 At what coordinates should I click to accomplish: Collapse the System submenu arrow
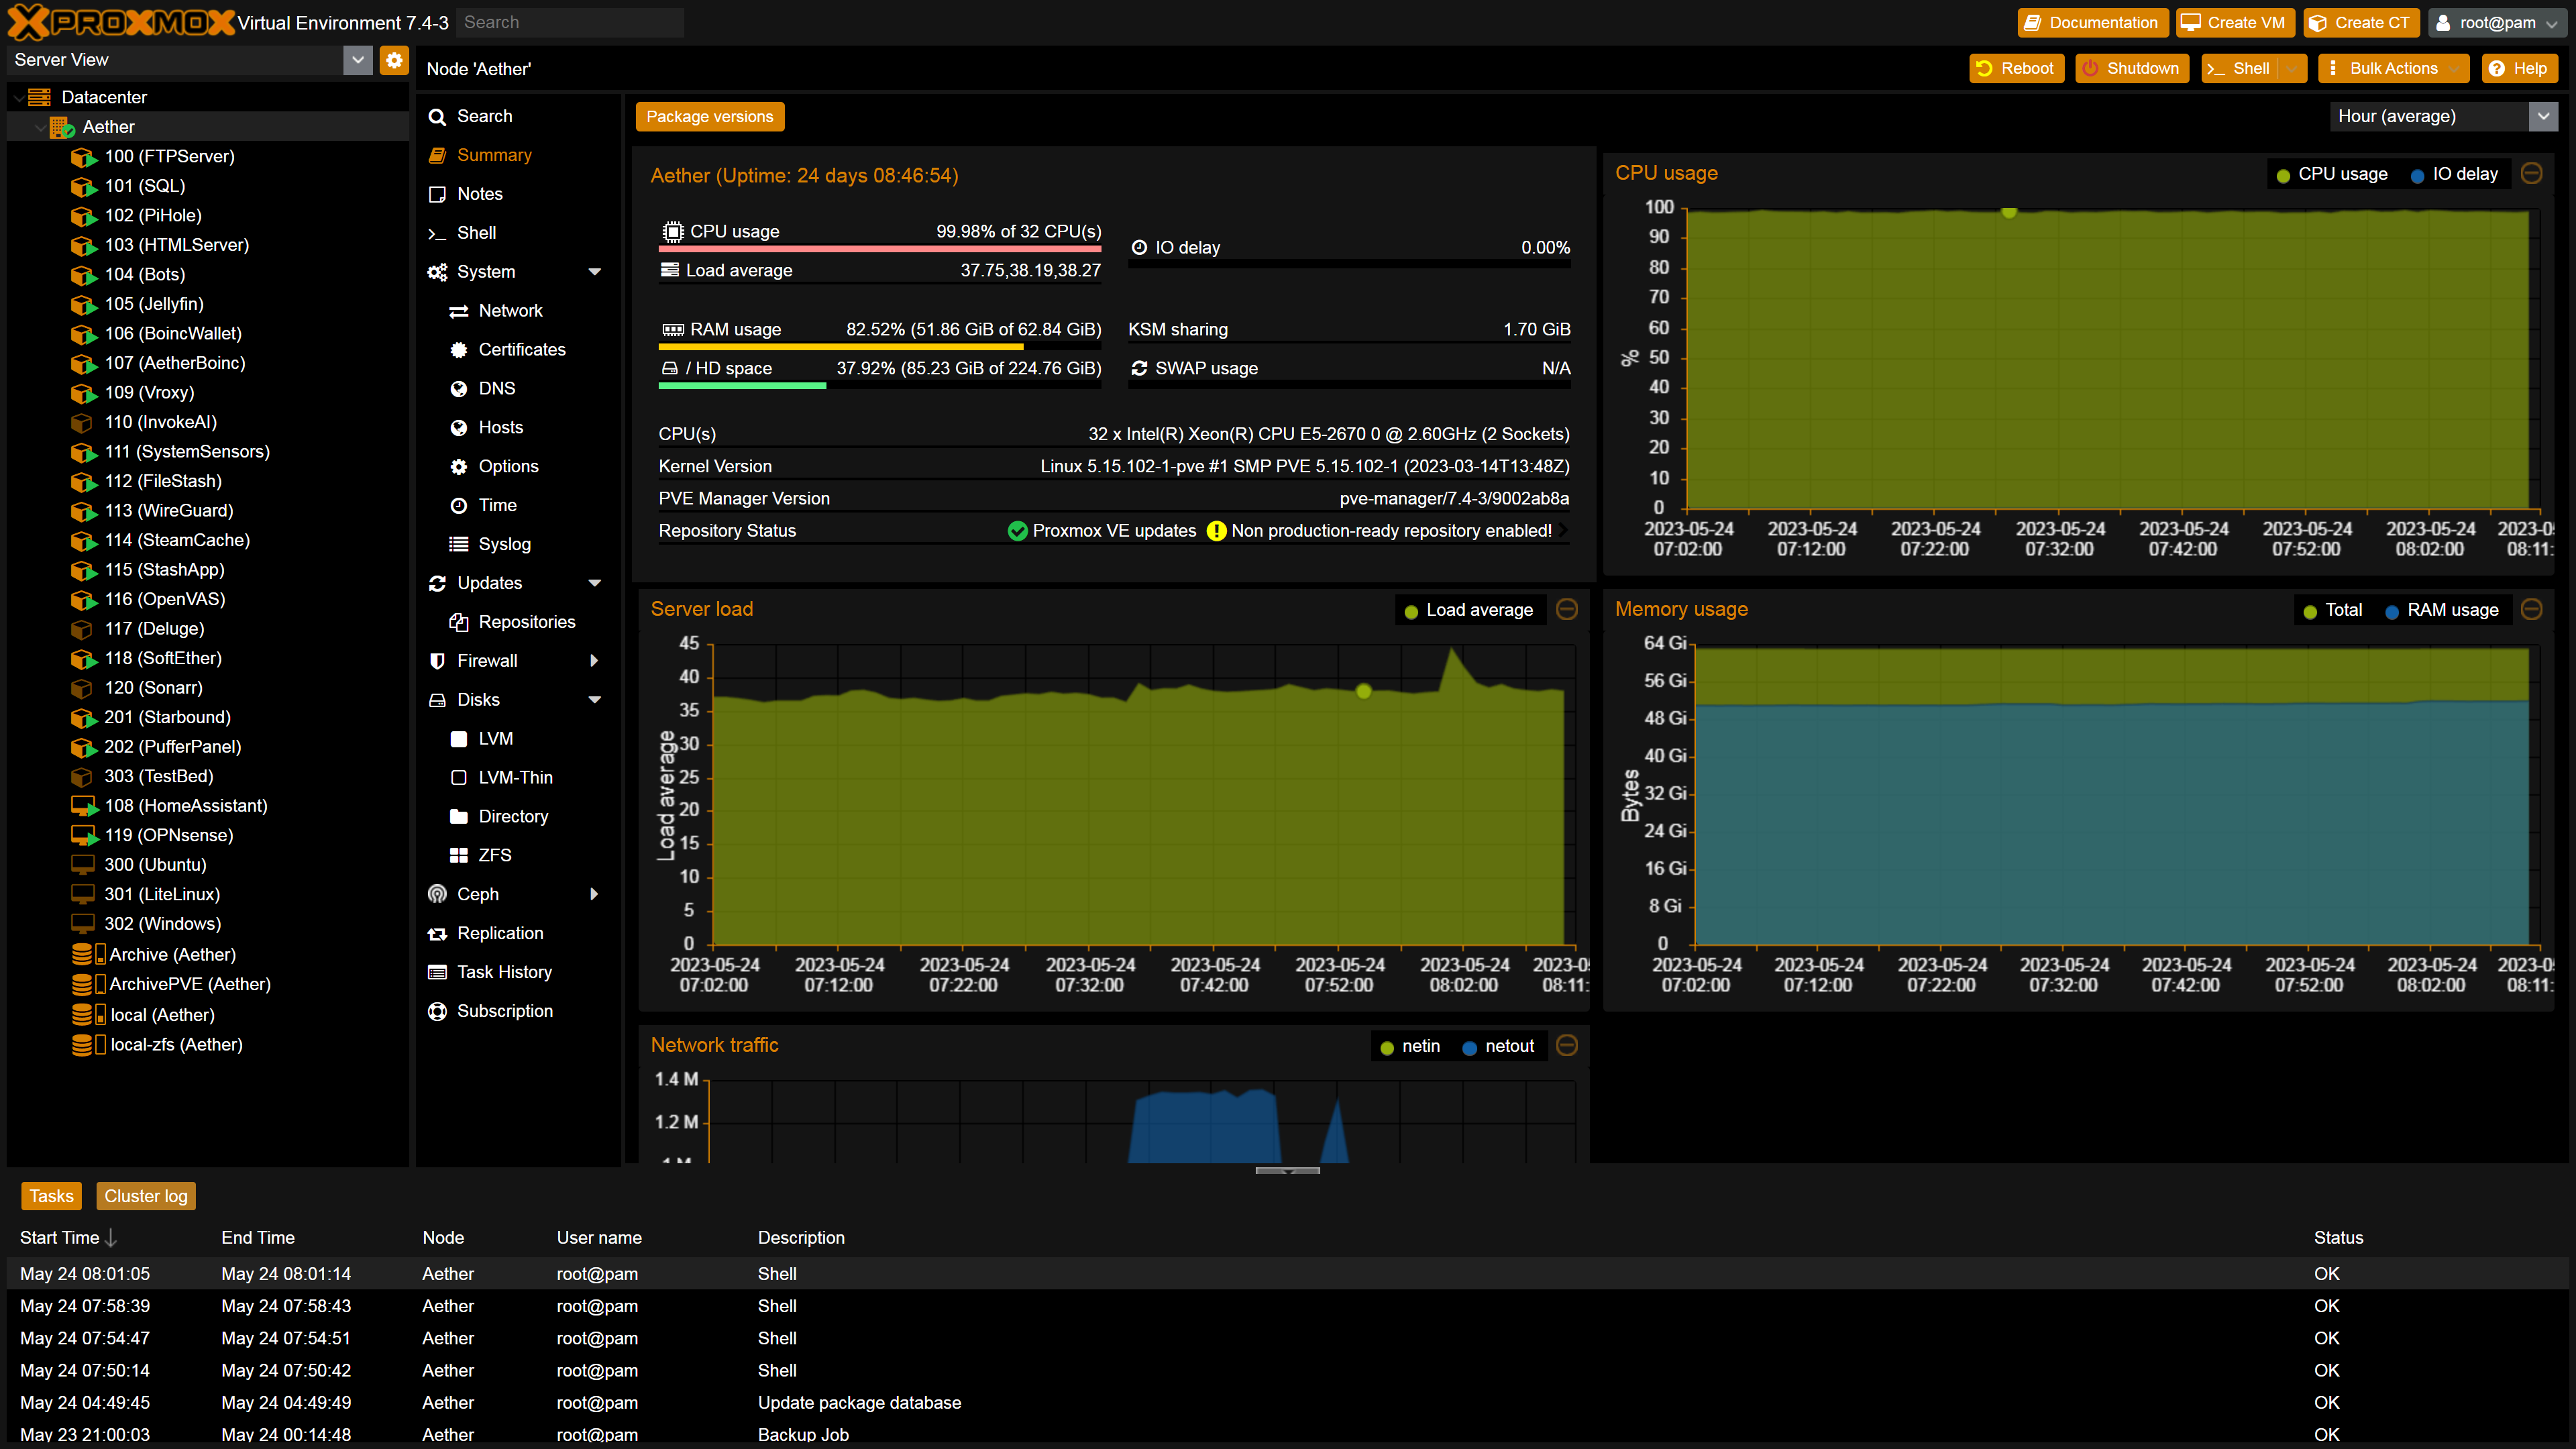[x=595, y=272]
